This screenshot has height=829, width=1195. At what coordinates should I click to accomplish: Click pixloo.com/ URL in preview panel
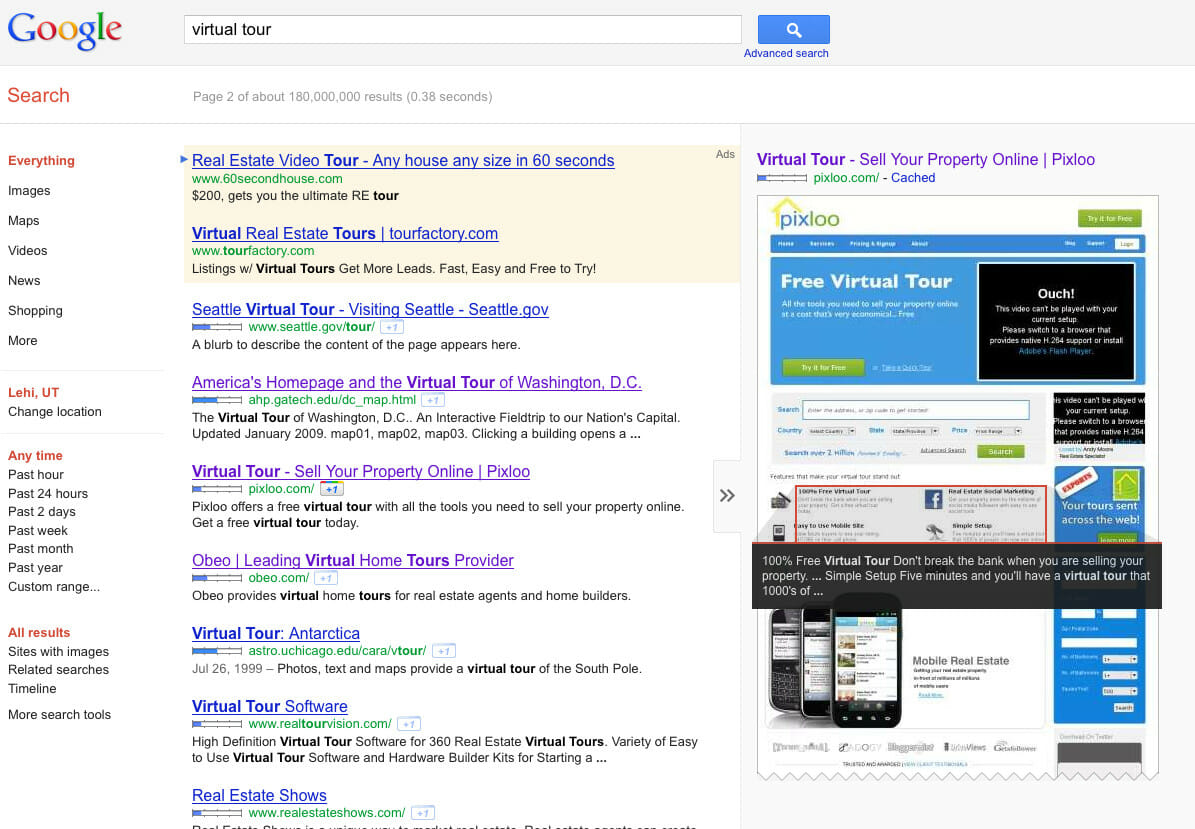846,178
